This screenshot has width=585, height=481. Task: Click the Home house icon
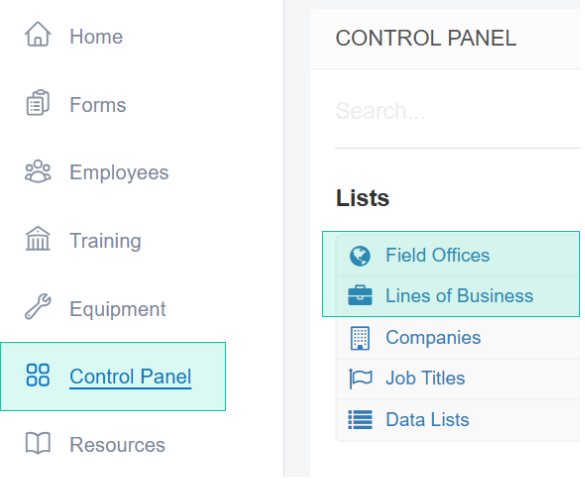pos(38,34)
